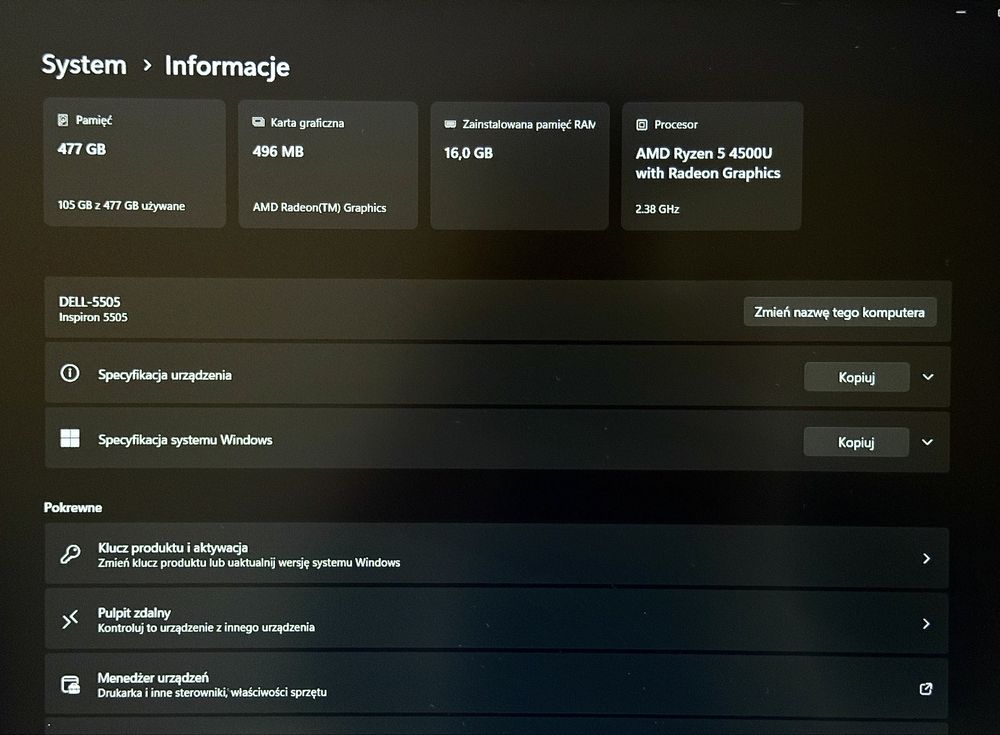This screenshot has height=735, width=1000.
Task: Click the AMD Radeon(TM) Graphics label
Action: [x=319, y=207]
